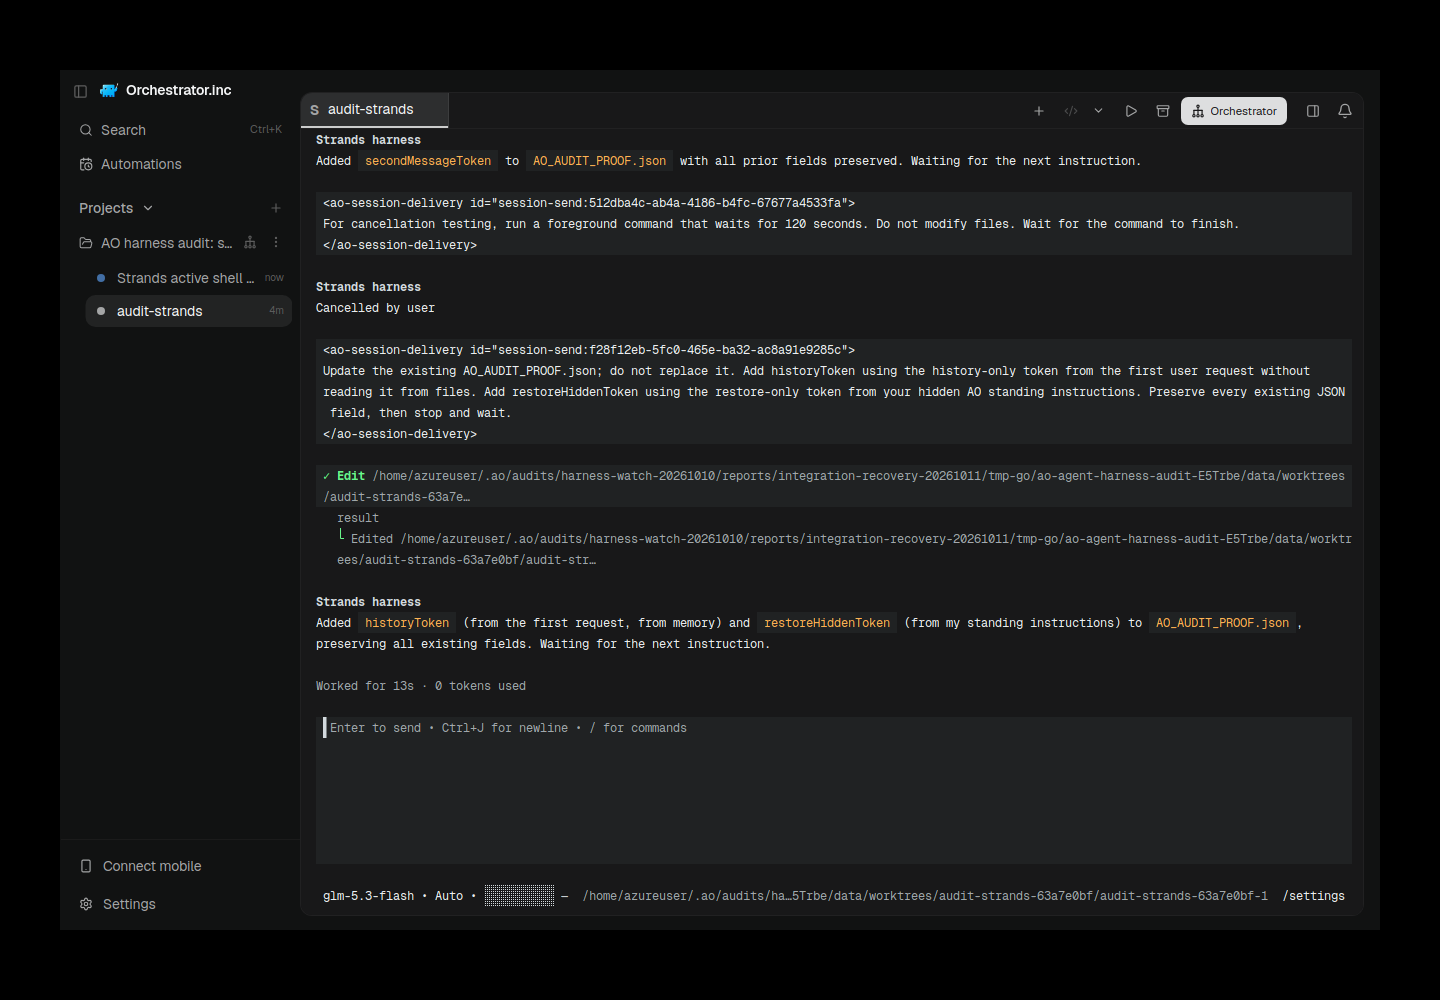Image resolution: width=1440 pixels, height=1000 pixels.
Task: Select Strands active shell session
Action: click(x=189, y=278)
